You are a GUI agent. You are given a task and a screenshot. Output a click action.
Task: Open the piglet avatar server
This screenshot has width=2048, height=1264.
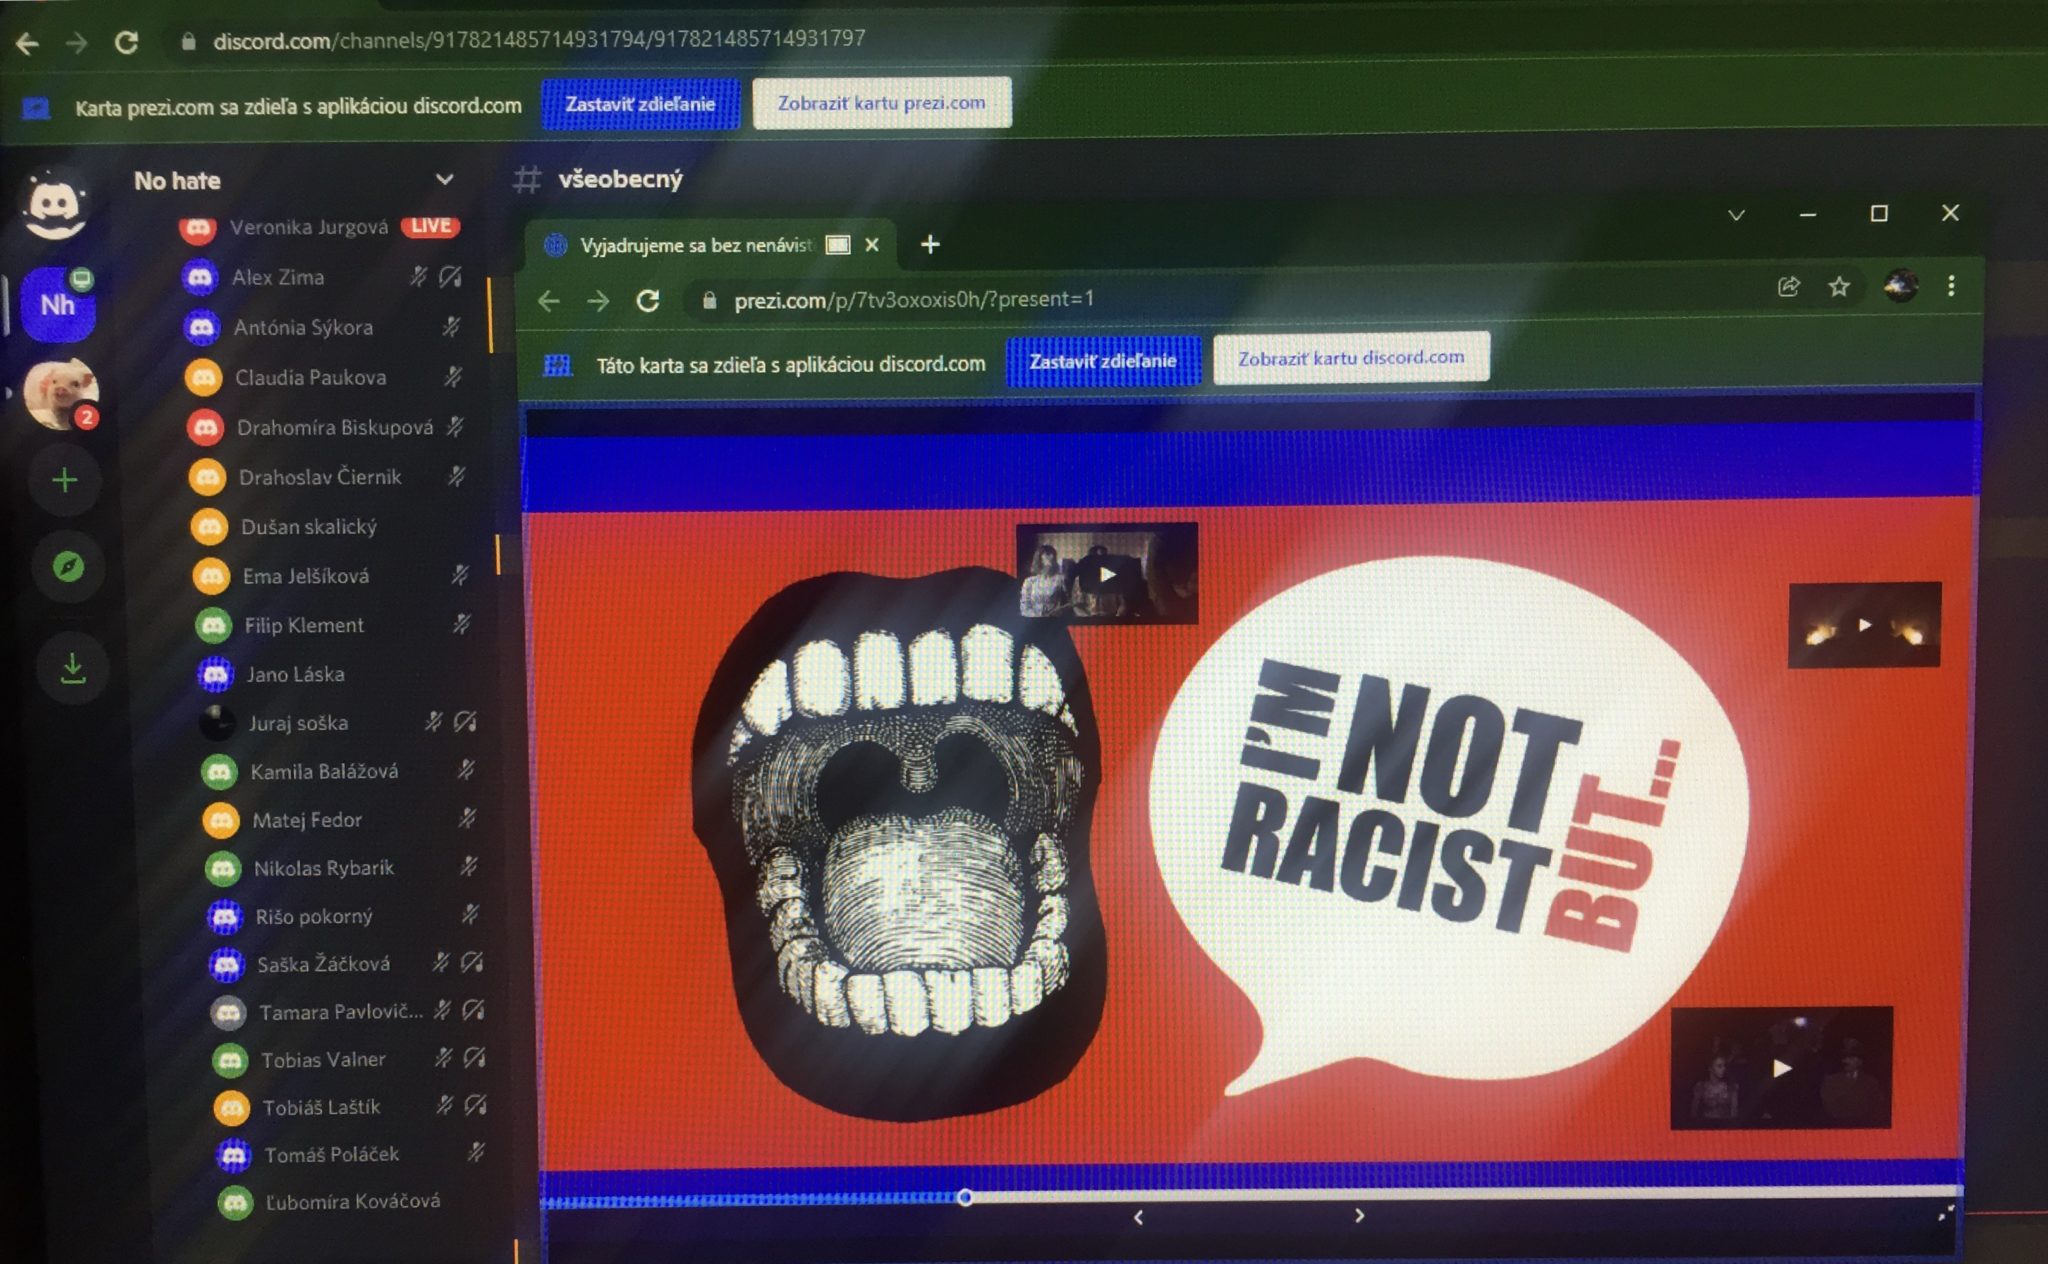61,394
